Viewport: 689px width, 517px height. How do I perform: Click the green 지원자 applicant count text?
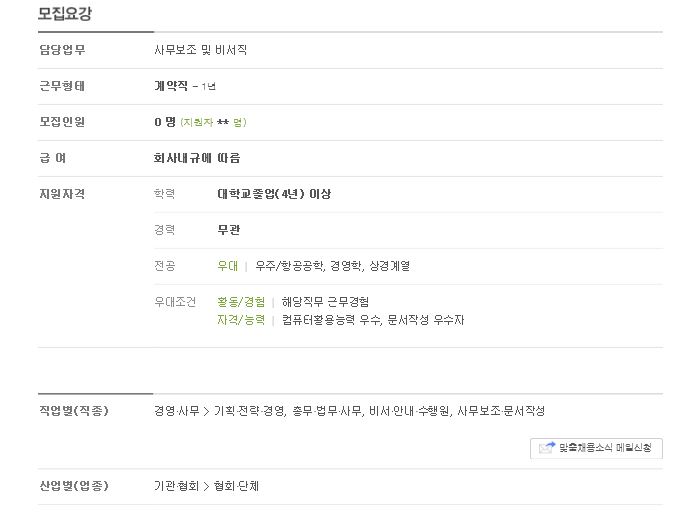(x=213, y=122)
